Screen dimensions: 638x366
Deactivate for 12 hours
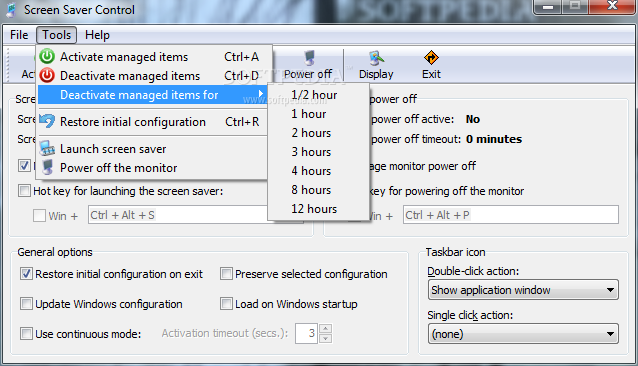click(319, 209)
